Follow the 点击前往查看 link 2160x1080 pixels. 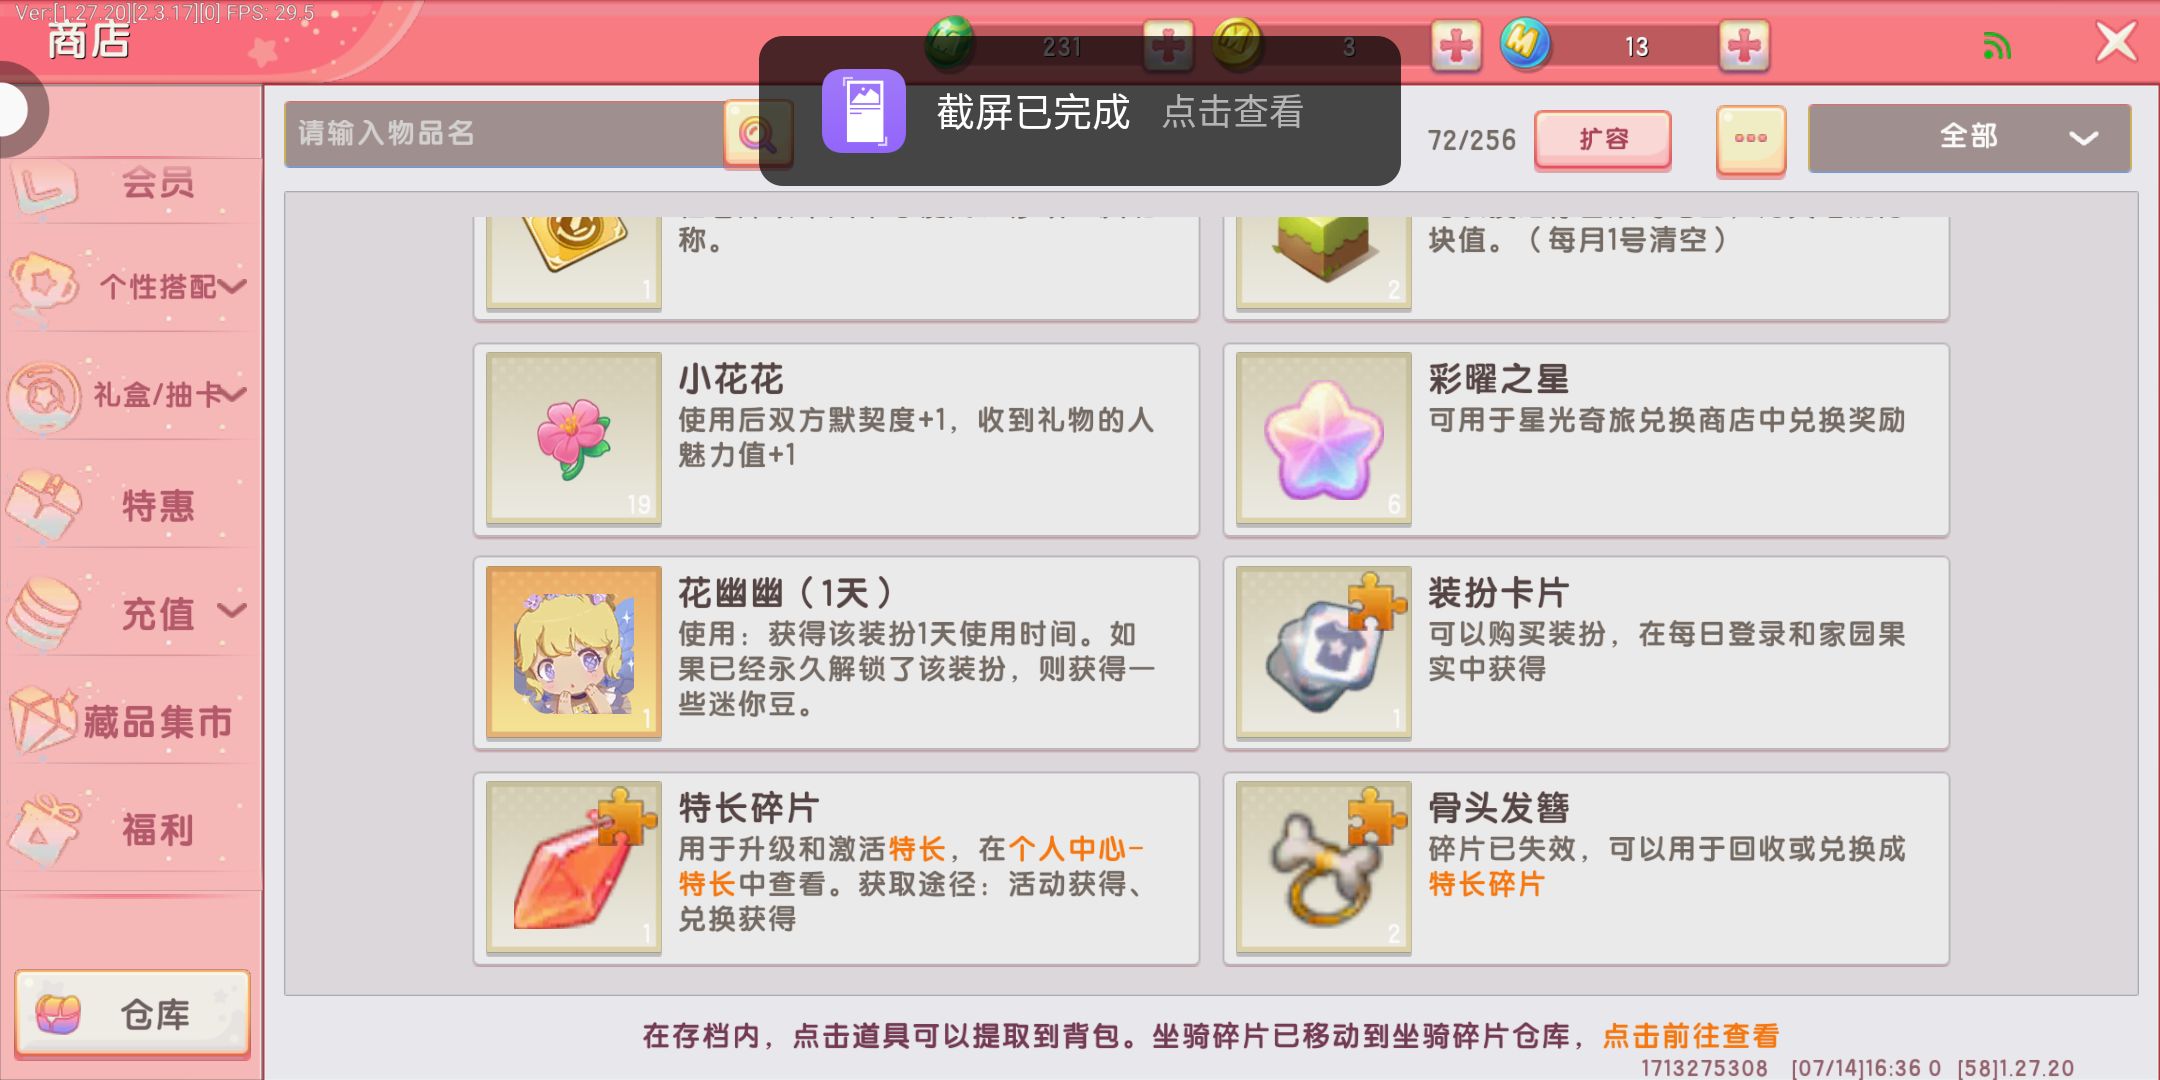[1691, 1036]
